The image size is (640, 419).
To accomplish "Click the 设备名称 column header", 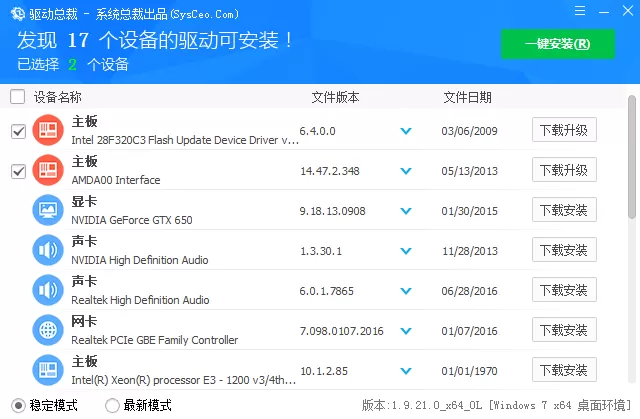I will coord(58,97).
